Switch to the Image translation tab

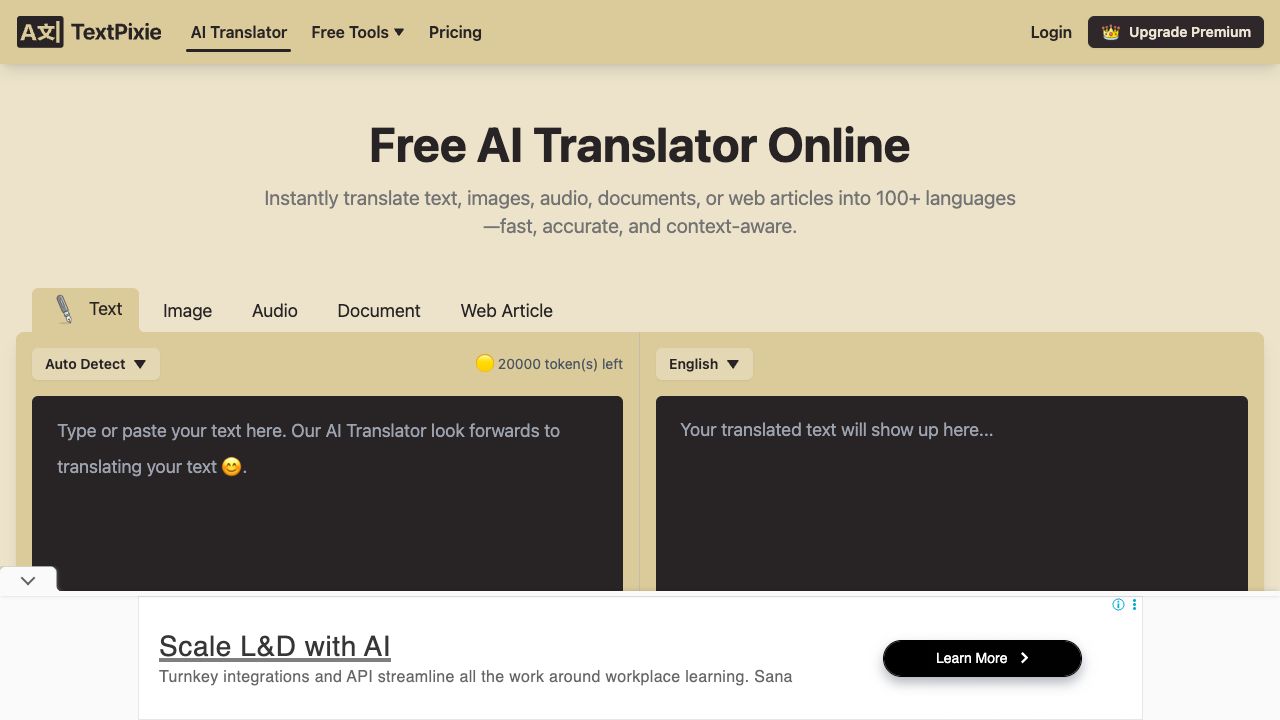(187, 310)
